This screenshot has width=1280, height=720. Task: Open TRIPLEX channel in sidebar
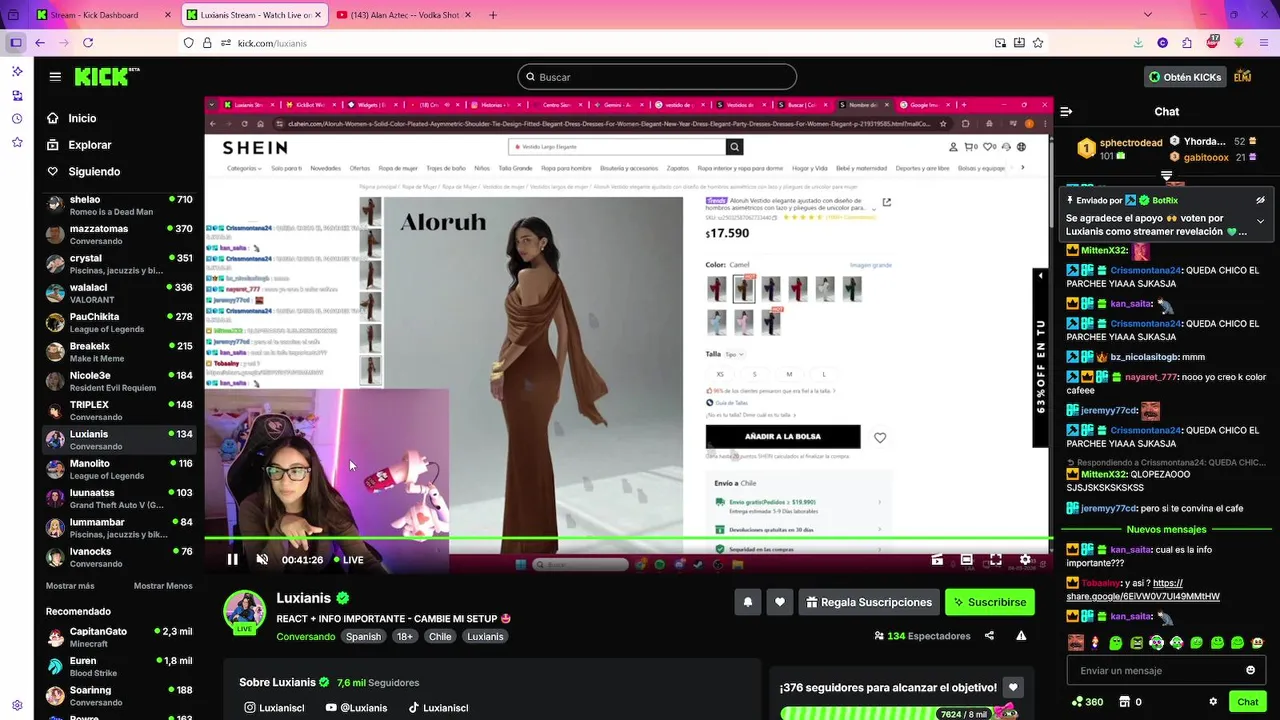click(x=119, y=411)
